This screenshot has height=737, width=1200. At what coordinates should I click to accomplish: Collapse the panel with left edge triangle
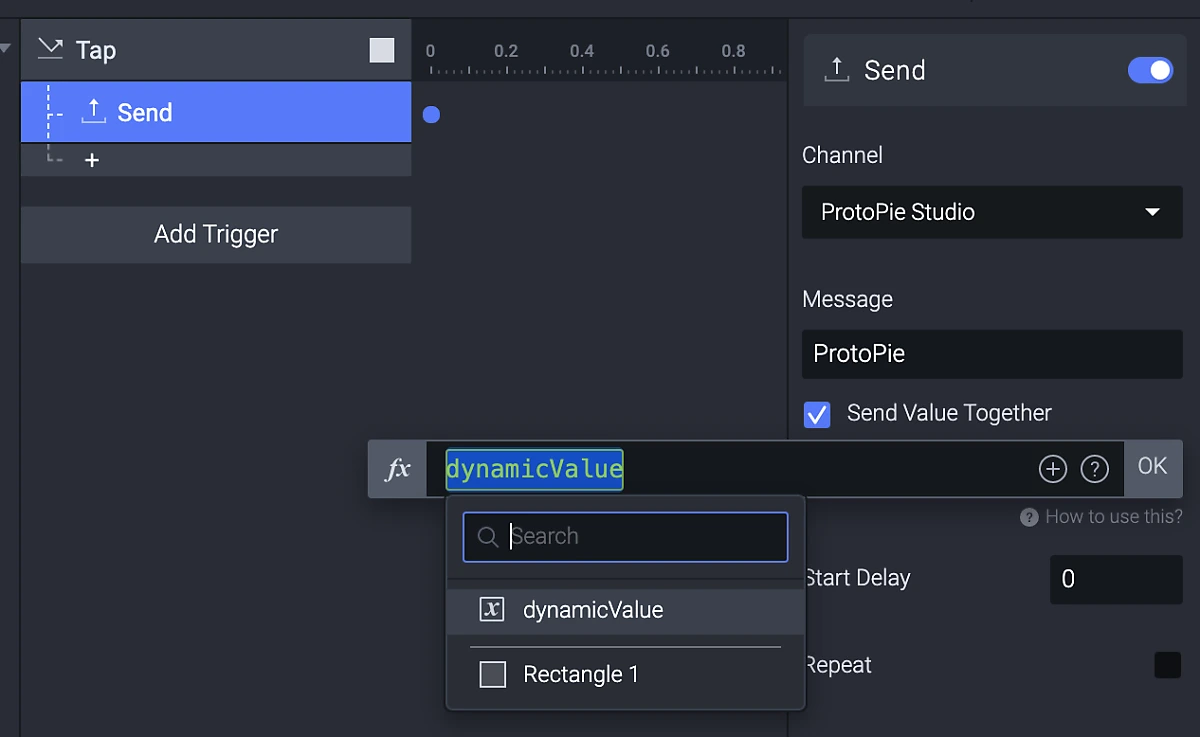5,48
